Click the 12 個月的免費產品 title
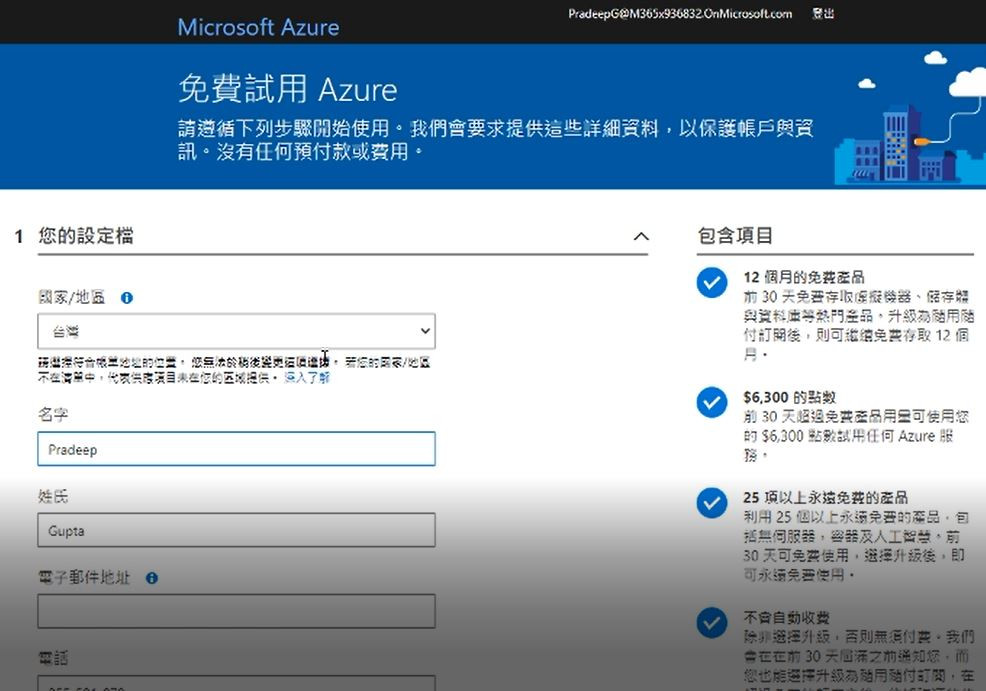Screen dimensions: 986x691 [804, 277]
